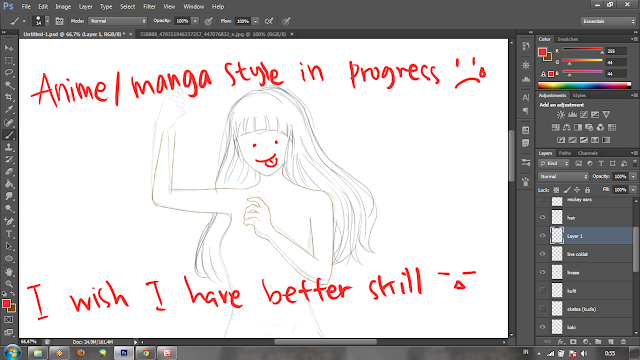Select the Magic Wand tool
The height and width of the screenshot is (360, 640).
9,85
